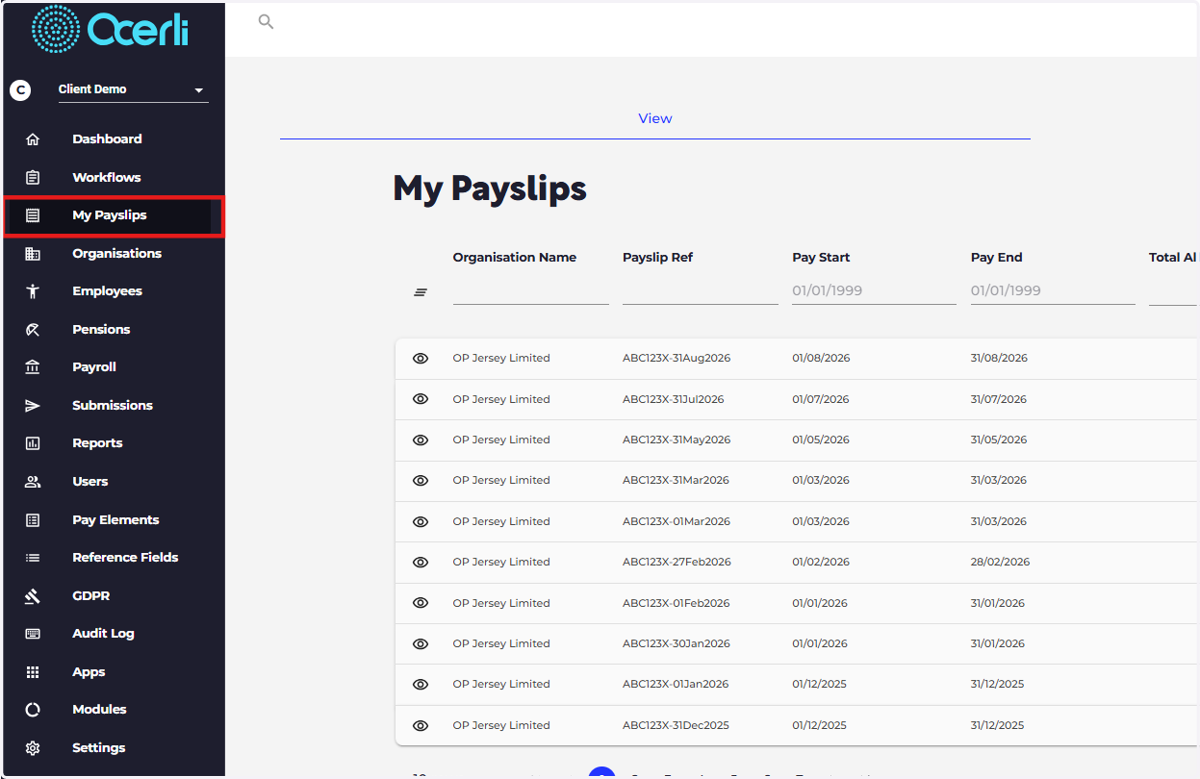The height and width of the screenshot is (779, 1200).
Task: Click the 01/08/2026 pay start cell
Action: (x=821, y=358)
